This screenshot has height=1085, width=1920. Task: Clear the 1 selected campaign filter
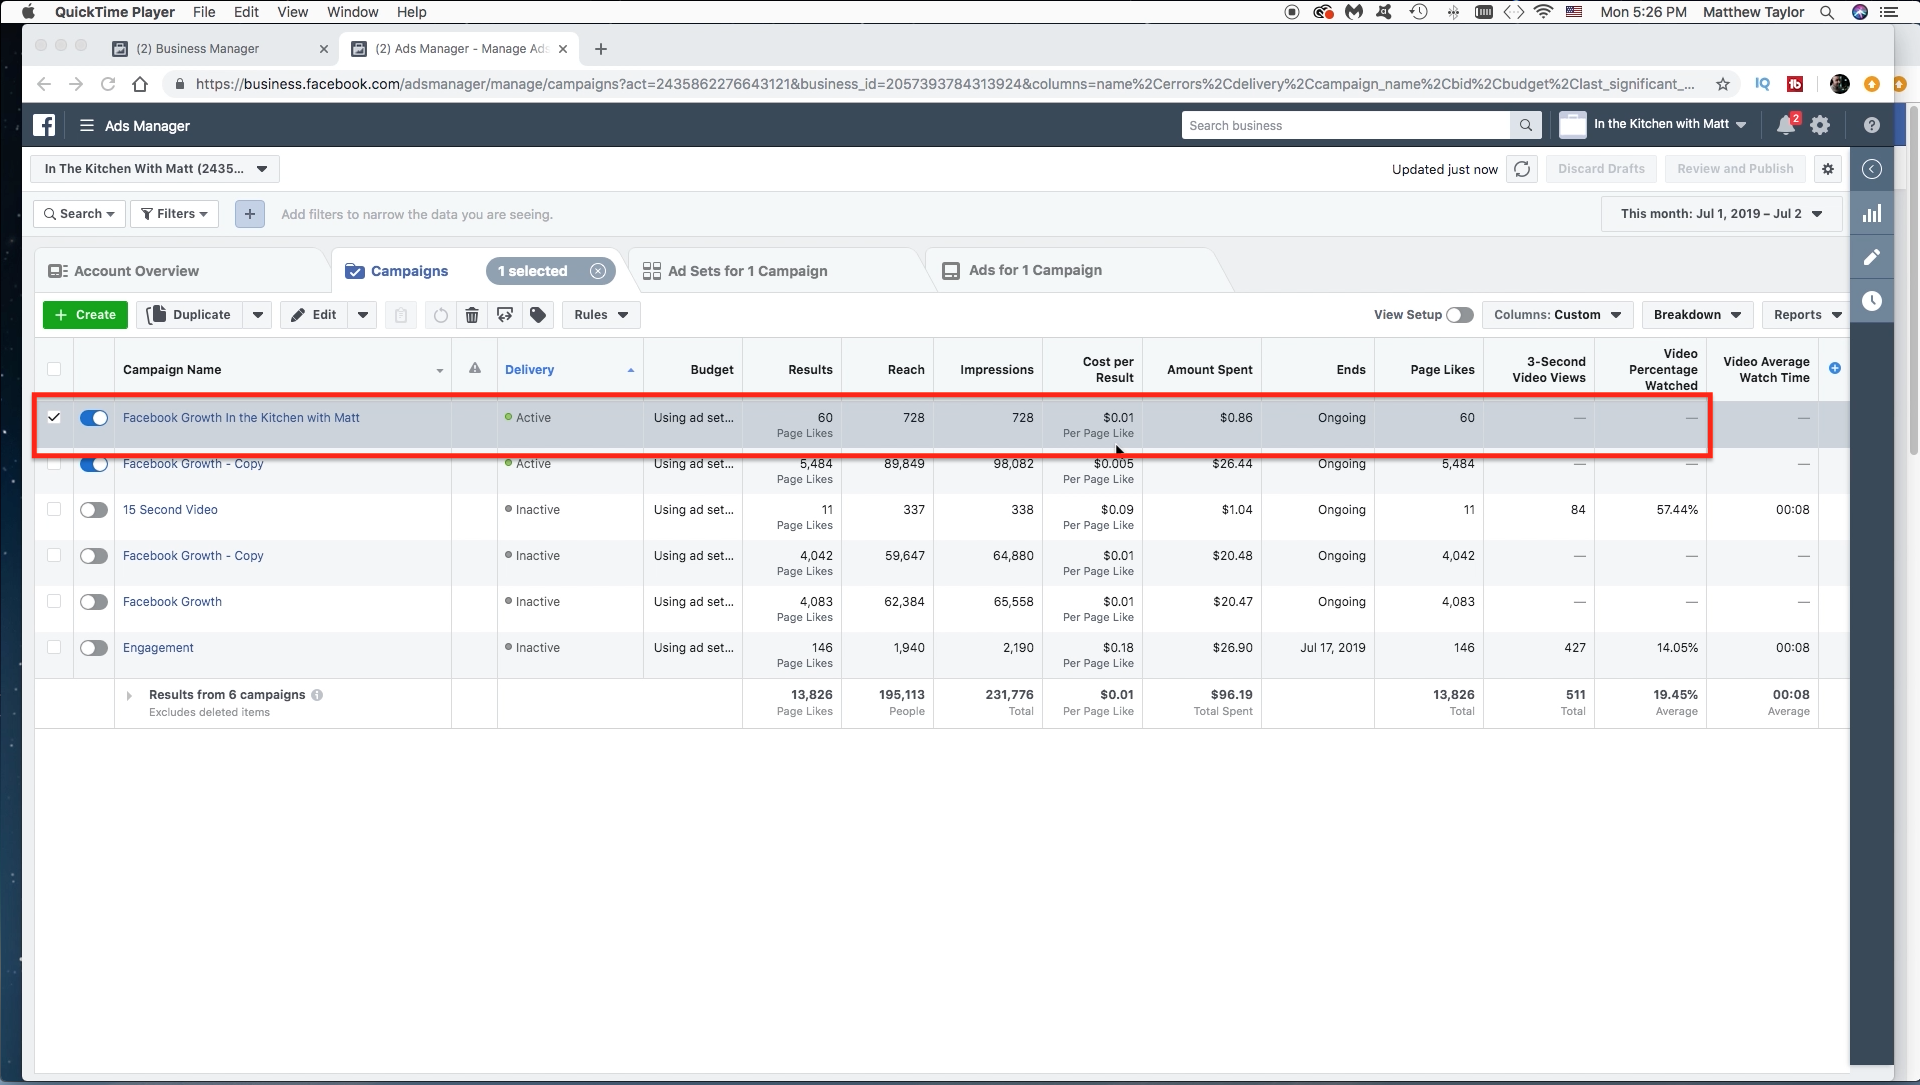tap(598, 271)
